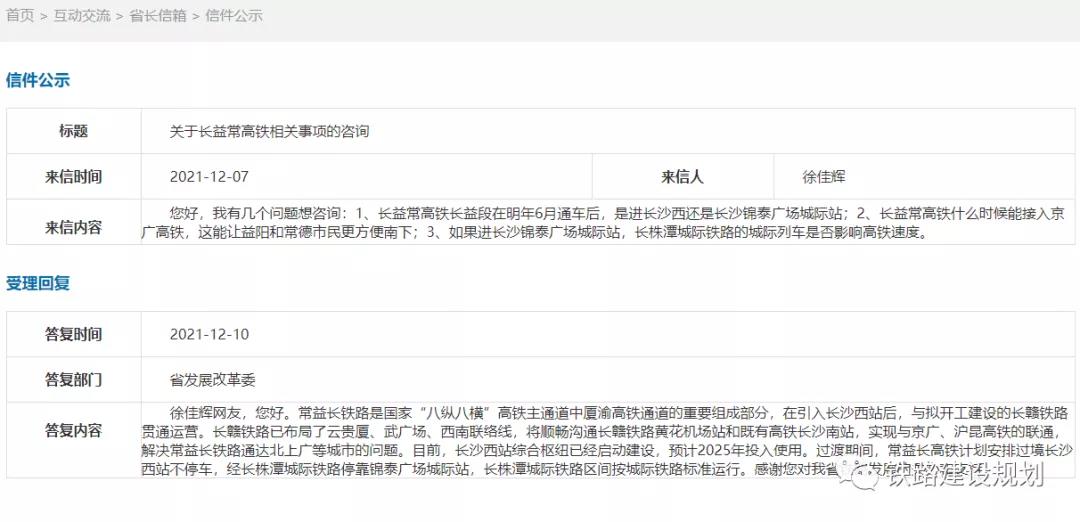Image resolution: width=1080 pixels, height=522 pixels.
Task: Click the 答复部门 label cell
Action: tap(74, 379)
